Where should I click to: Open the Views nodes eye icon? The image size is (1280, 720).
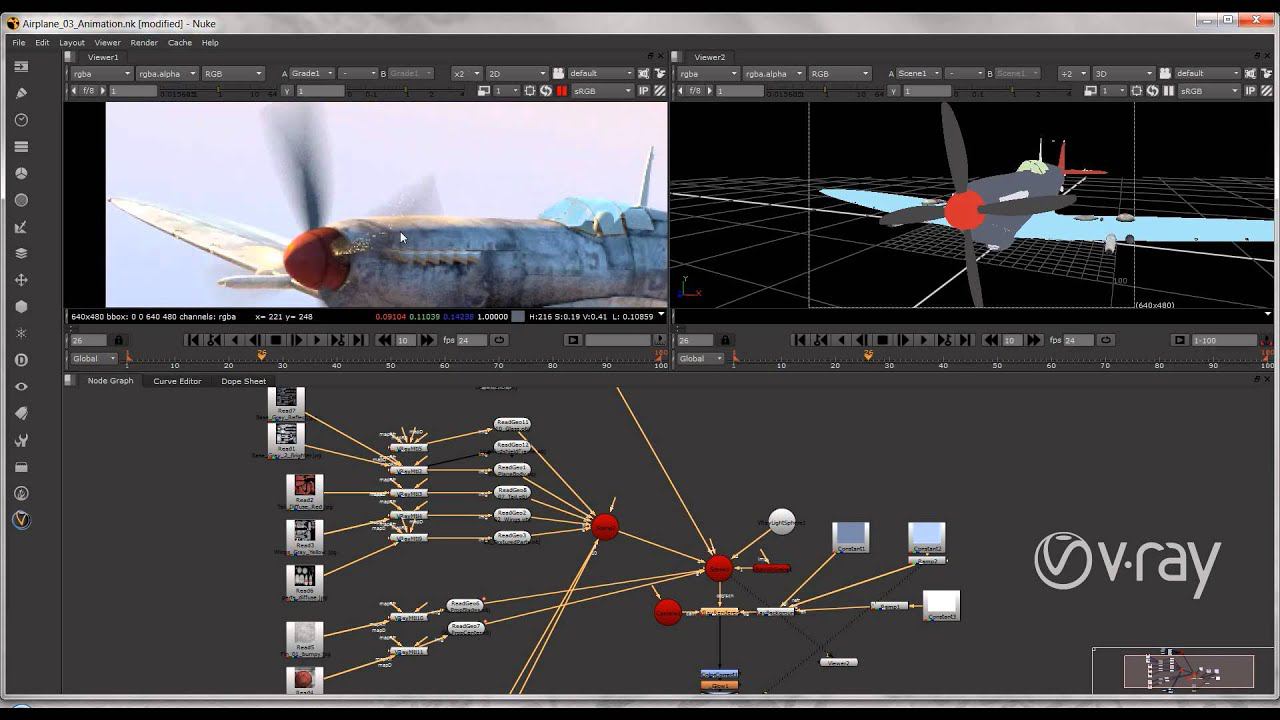pyautogui.click(x=21, y=387)
